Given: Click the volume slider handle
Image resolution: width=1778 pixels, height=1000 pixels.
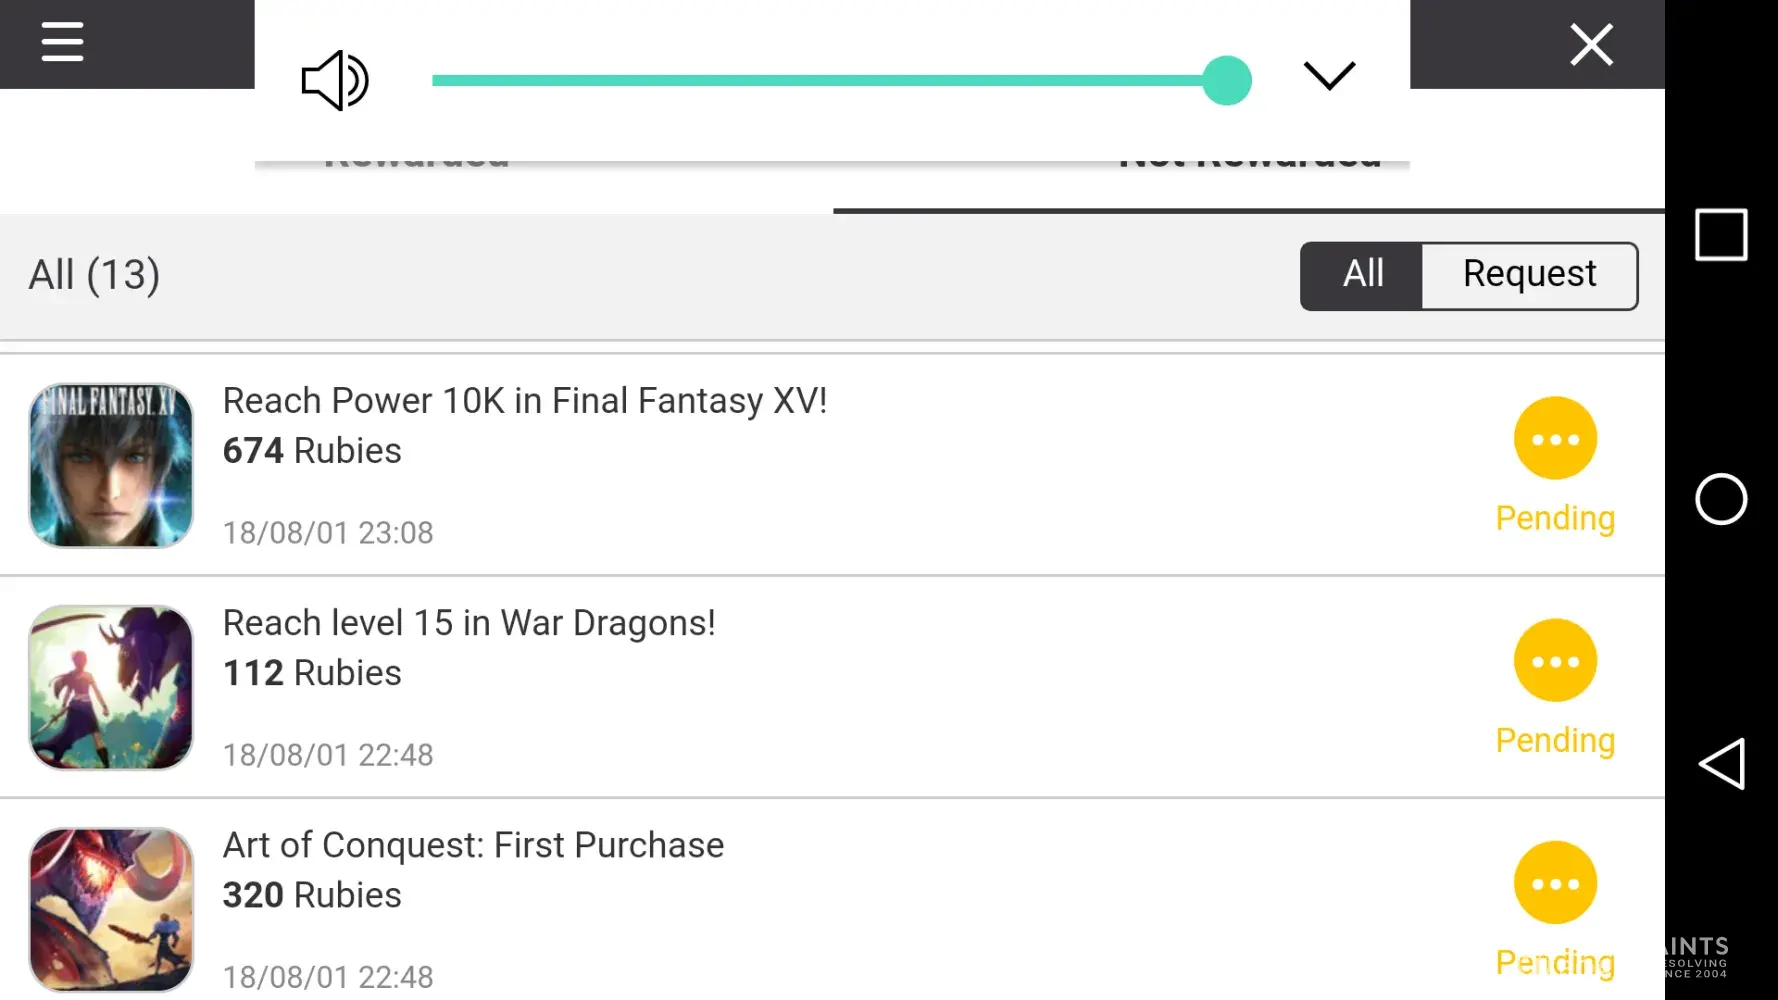Looking at the screenshot, I should click(x=1227, y=81).
